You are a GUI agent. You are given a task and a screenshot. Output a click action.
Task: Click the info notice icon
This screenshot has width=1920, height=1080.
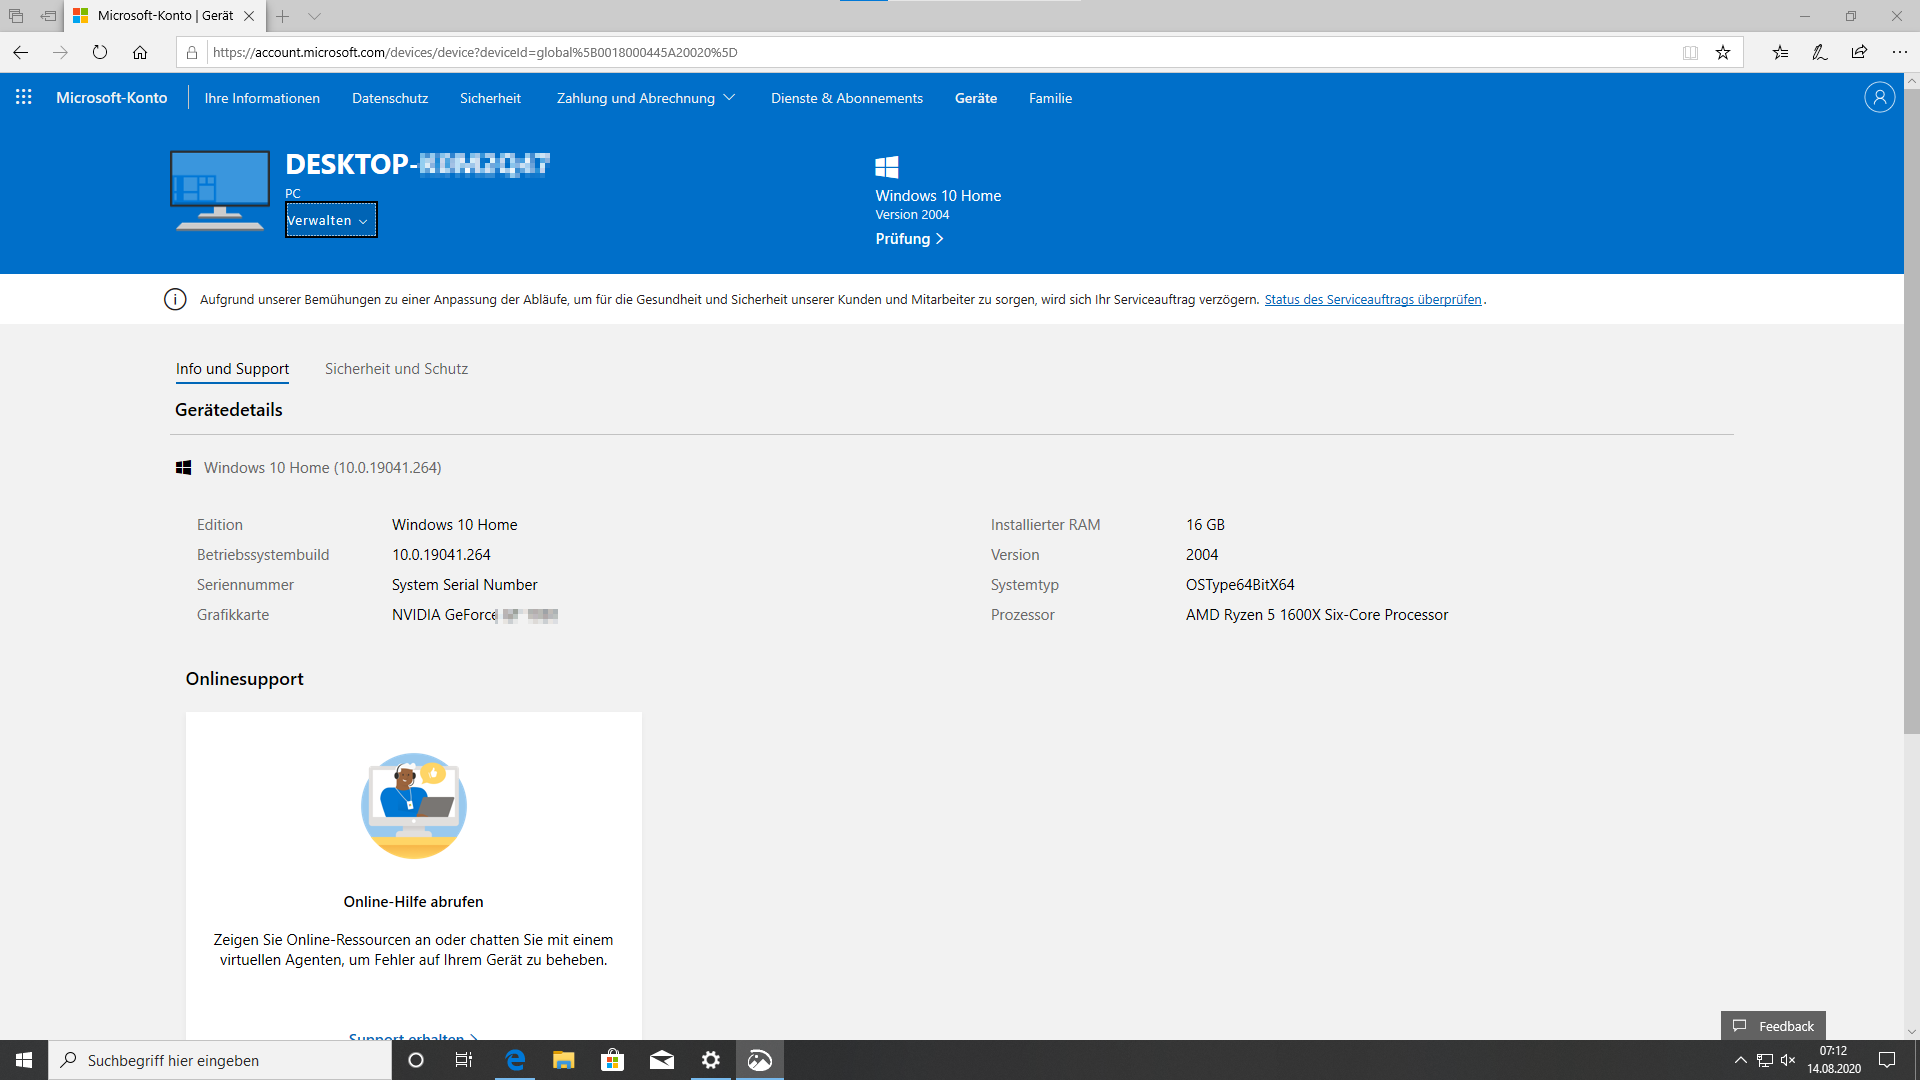pyautogui.click(x=175, y=299)
